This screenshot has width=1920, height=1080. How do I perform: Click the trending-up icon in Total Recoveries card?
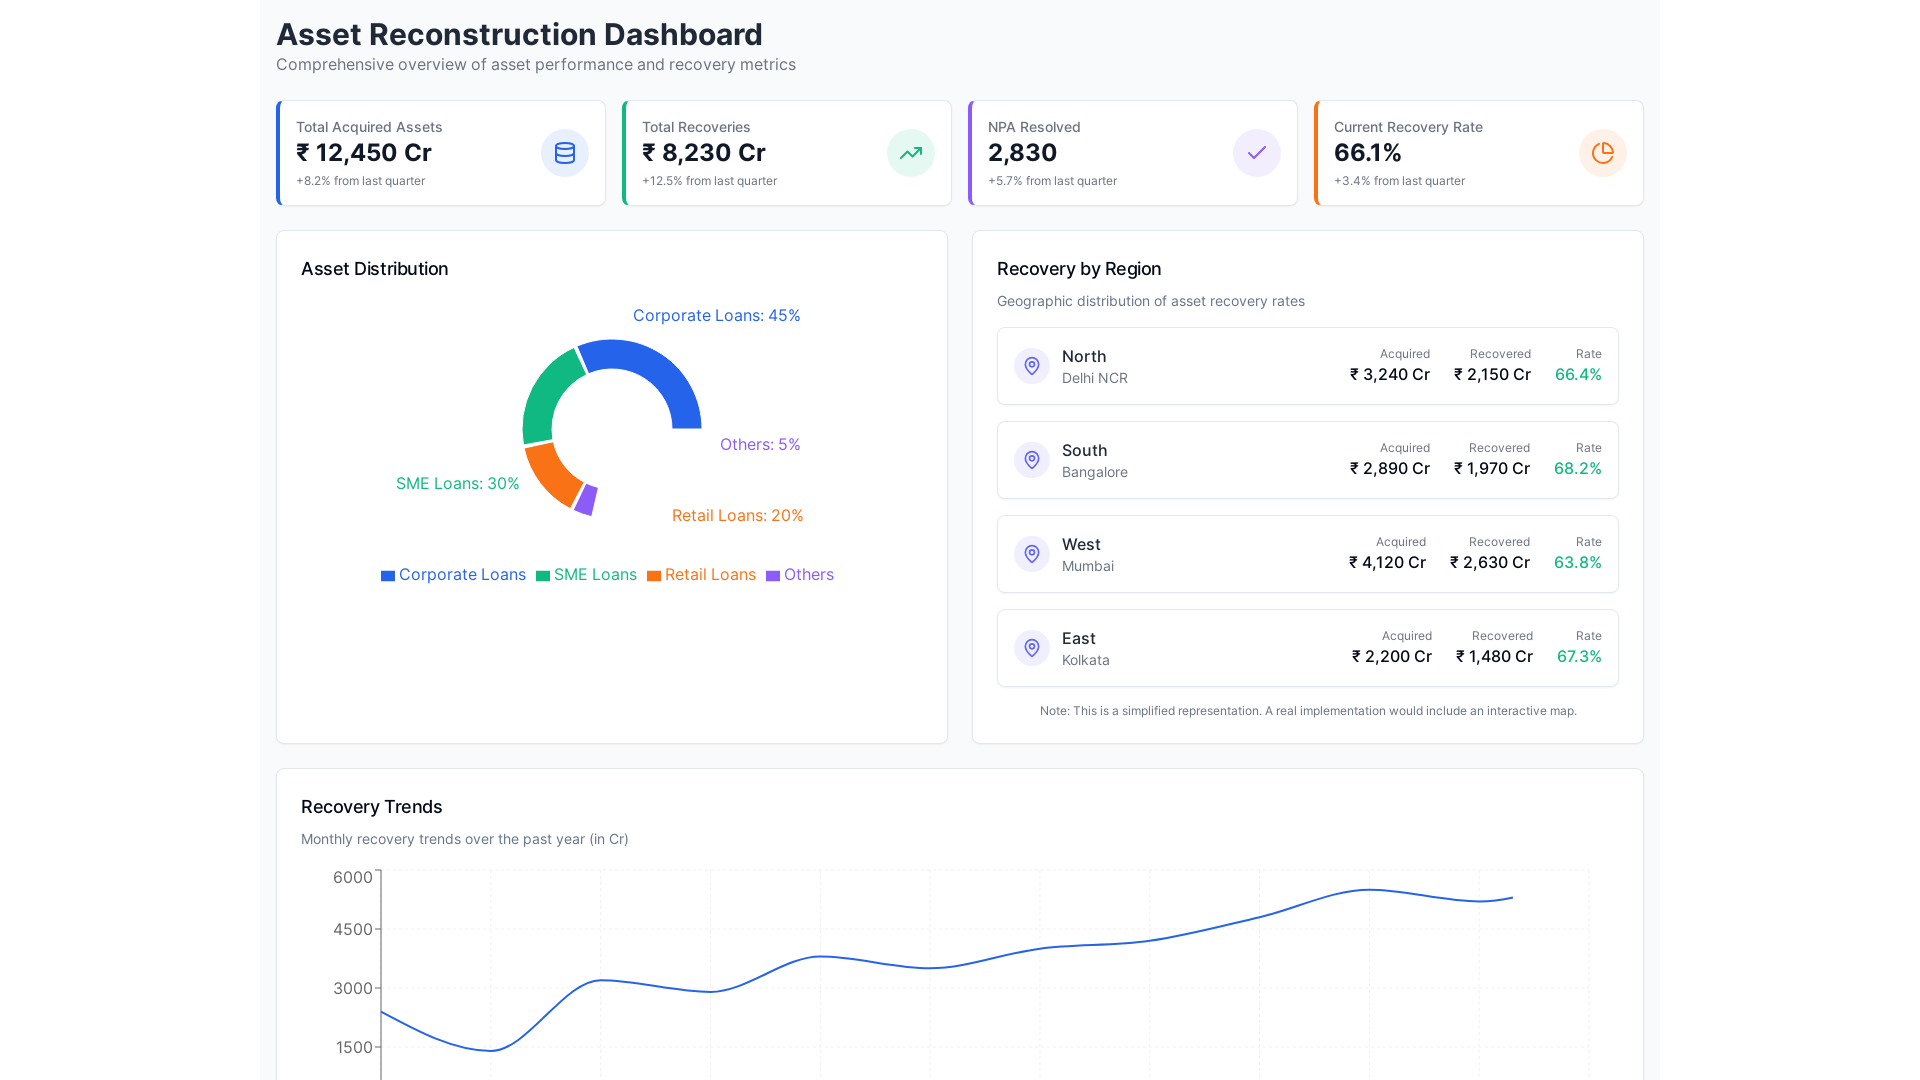tap(911, 153)
